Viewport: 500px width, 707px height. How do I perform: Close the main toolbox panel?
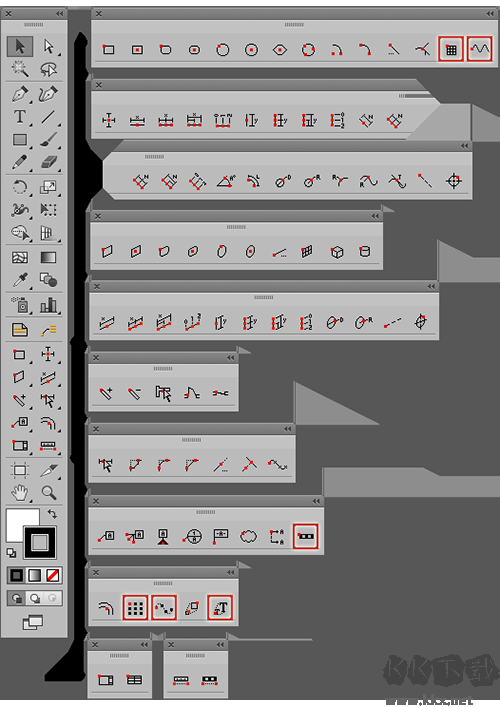(x=8, y=14)
